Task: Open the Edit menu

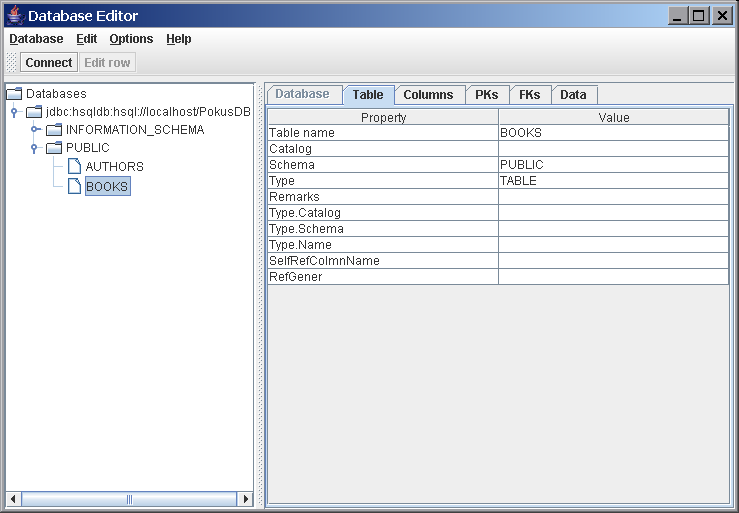Action: [87, 39]
